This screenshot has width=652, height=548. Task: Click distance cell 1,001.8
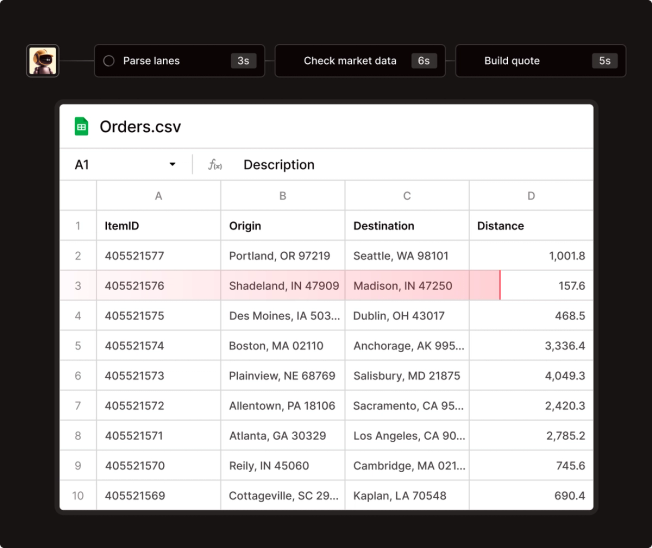click(x=531, y=256)
